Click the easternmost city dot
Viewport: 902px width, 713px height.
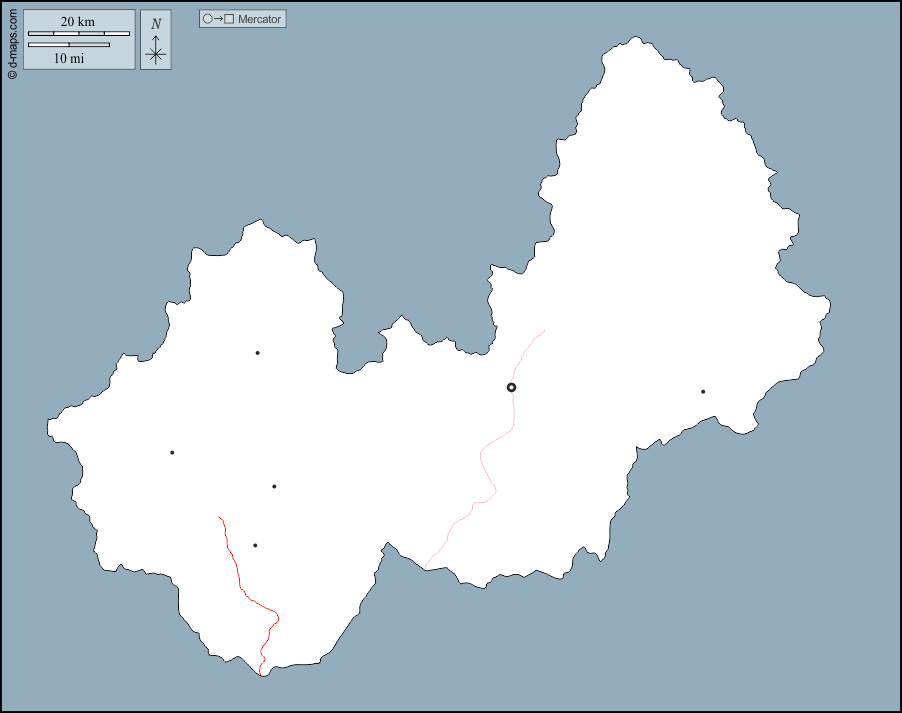[x=703, y=391]
